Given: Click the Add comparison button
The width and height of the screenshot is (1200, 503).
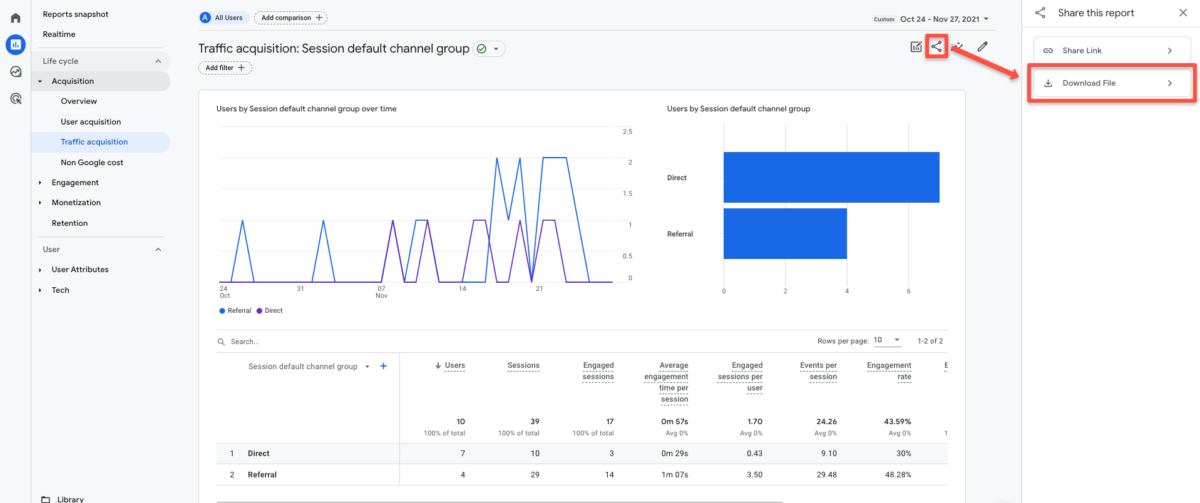Looking at the screenshot, I should point(290,18).
